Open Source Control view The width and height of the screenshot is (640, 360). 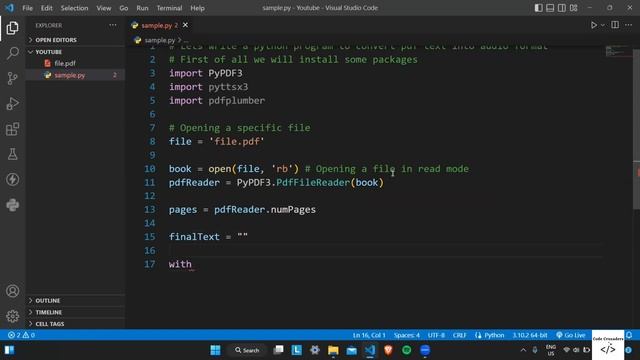pos(12,78)
